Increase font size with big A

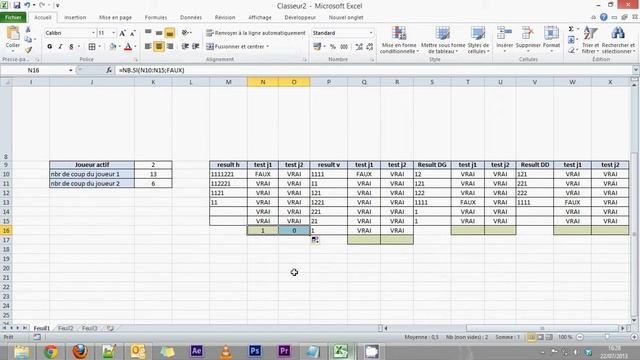coord(122,33)
